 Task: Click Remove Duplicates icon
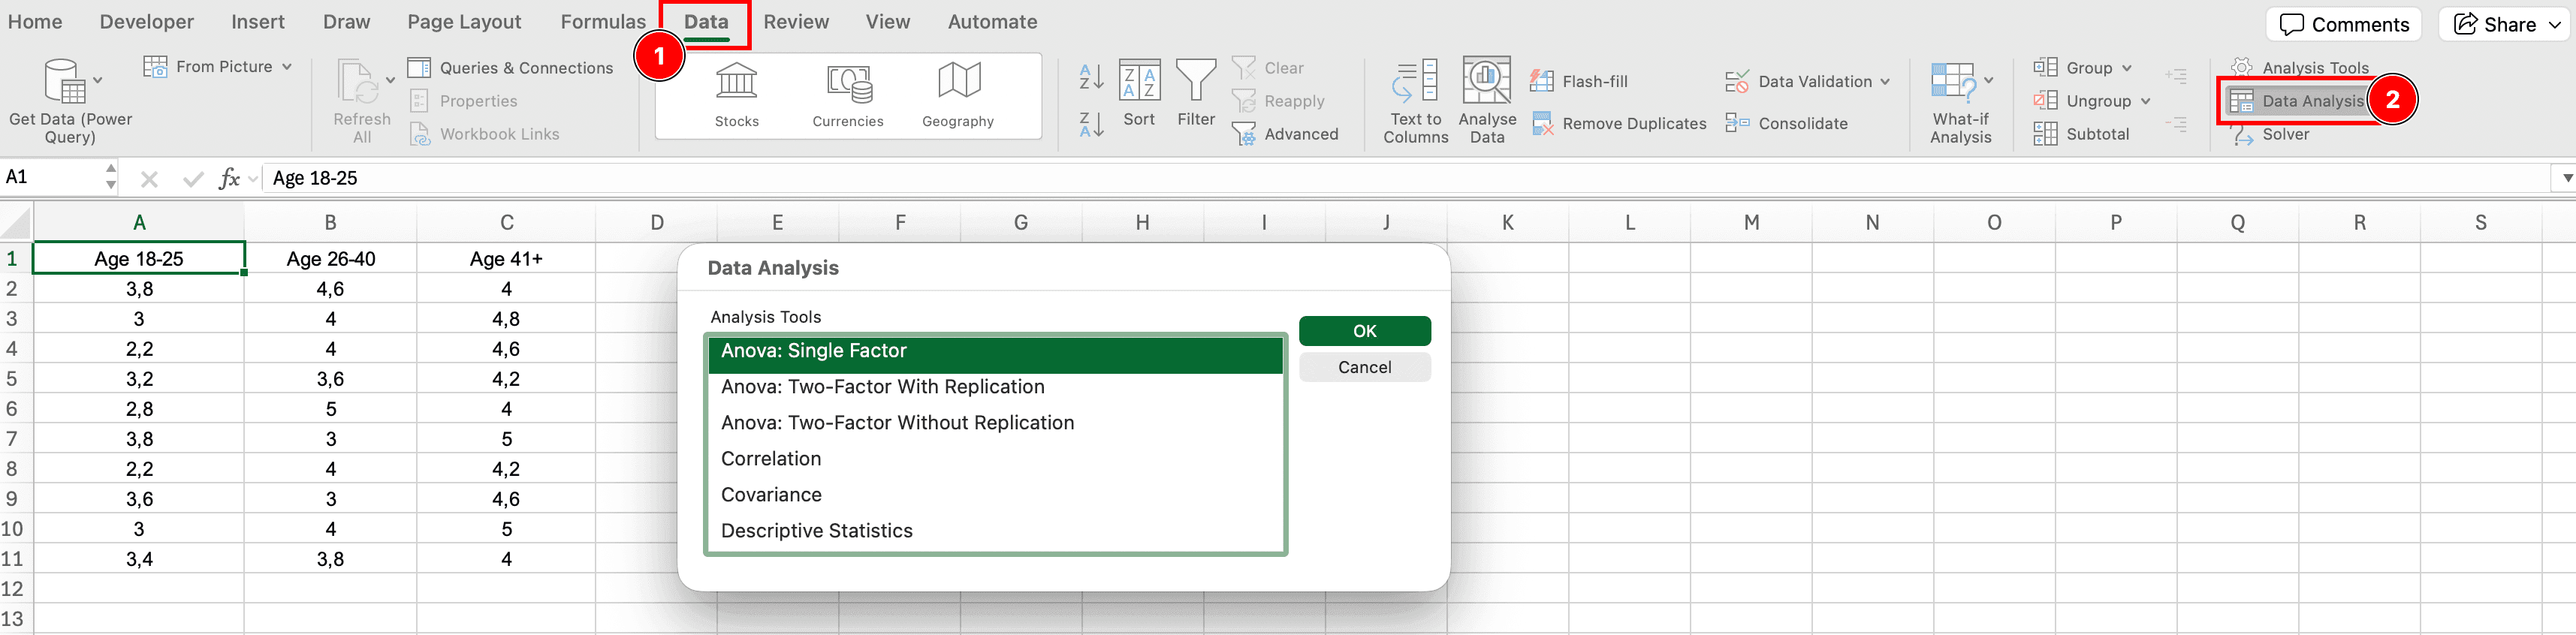[x=1543, y=124]
